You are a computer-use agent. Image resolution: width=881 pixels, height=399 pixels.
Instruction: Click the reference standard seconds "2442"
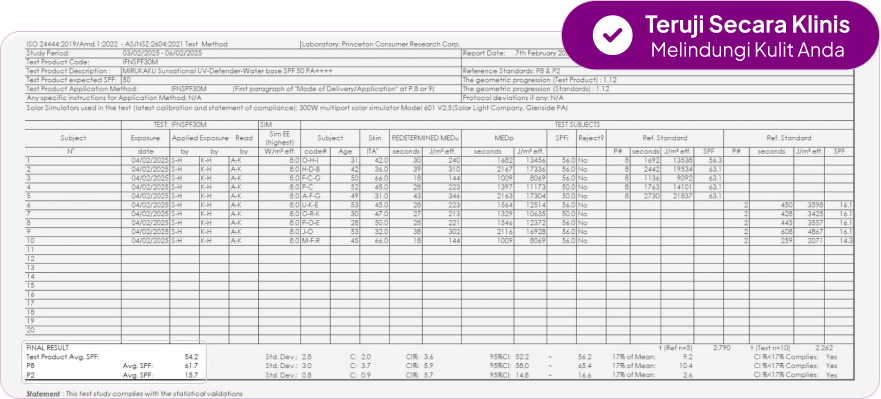(651, 170)
